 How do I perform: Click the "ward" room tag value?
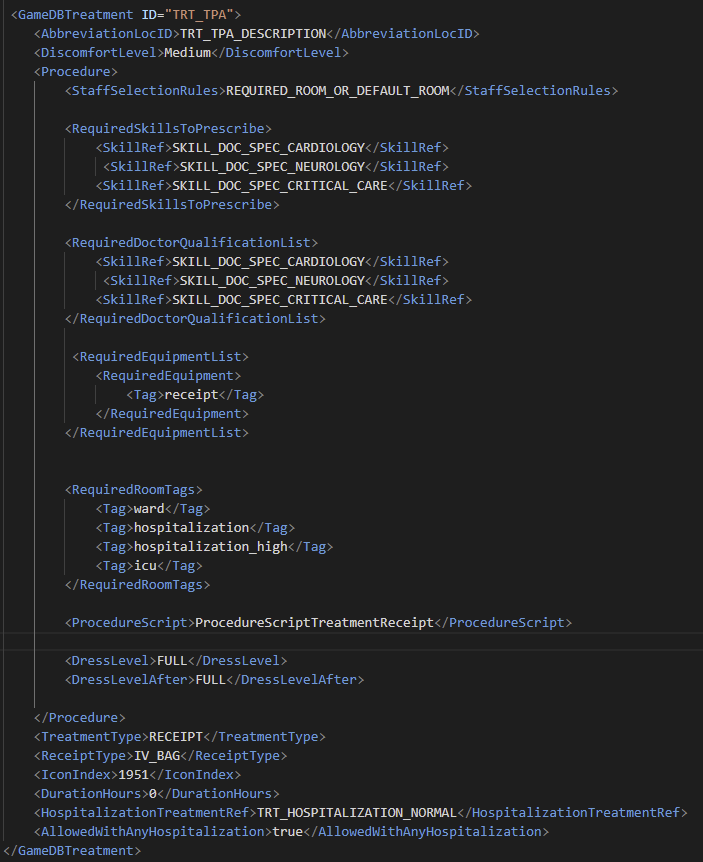pos(149,509)
